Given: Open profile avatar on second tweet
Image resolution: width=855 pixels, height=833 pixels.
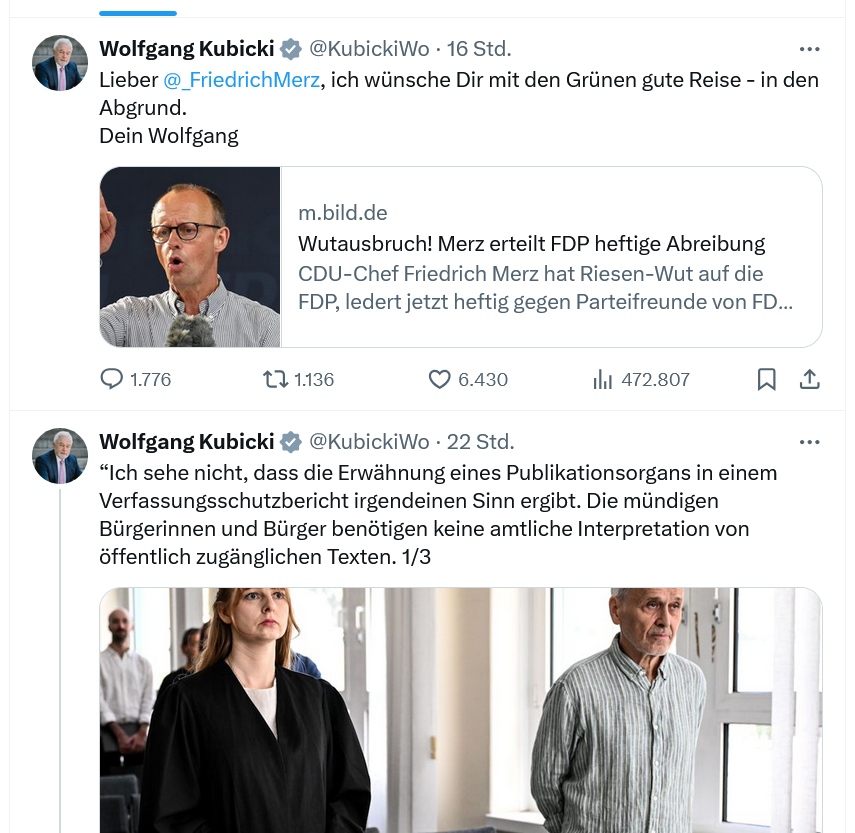Looking at the screenshot, I should point(60,456).
